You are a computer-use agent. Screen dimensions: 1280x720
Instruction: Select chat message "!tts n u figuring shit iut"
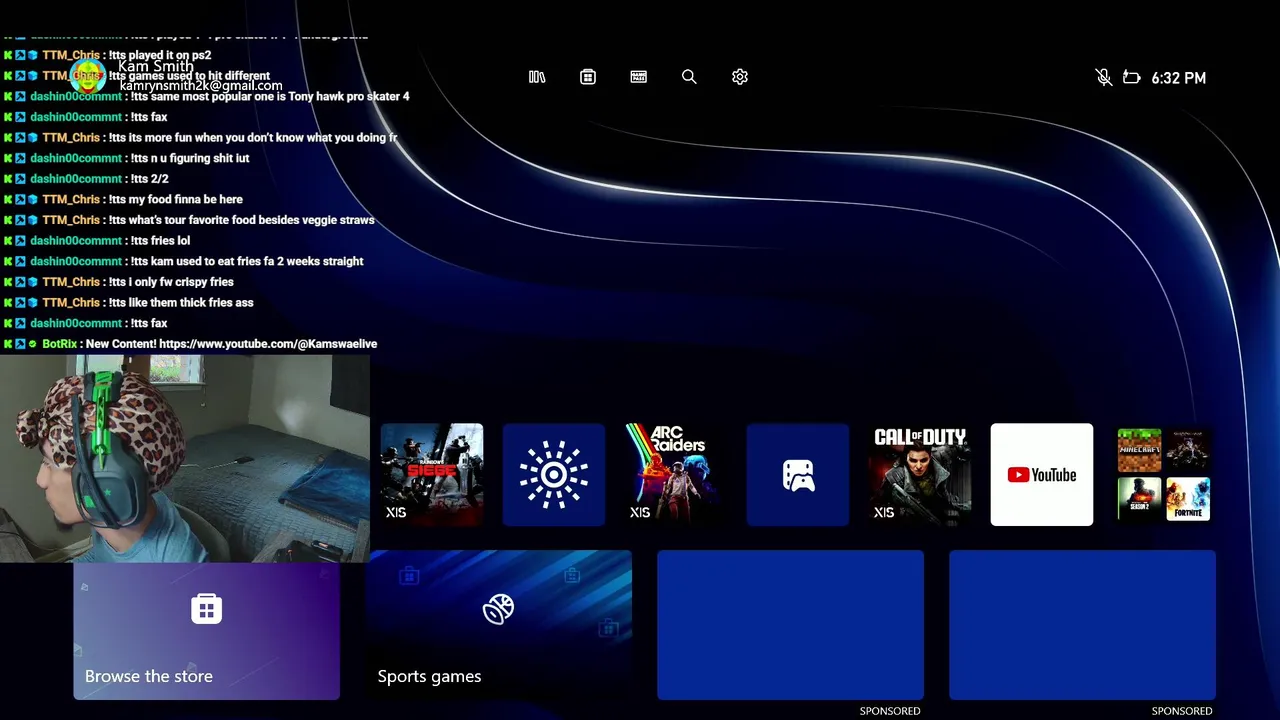point(190,159)
